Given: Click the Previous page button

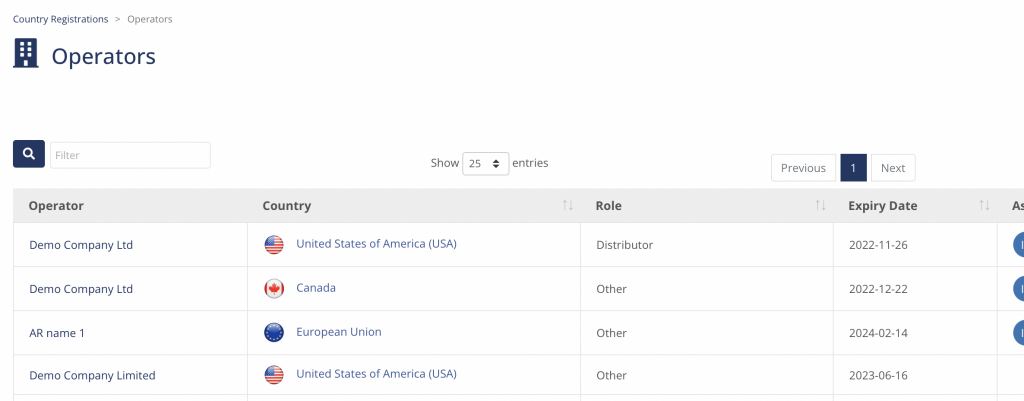Looking at the screenshot, I should (803, 168).
